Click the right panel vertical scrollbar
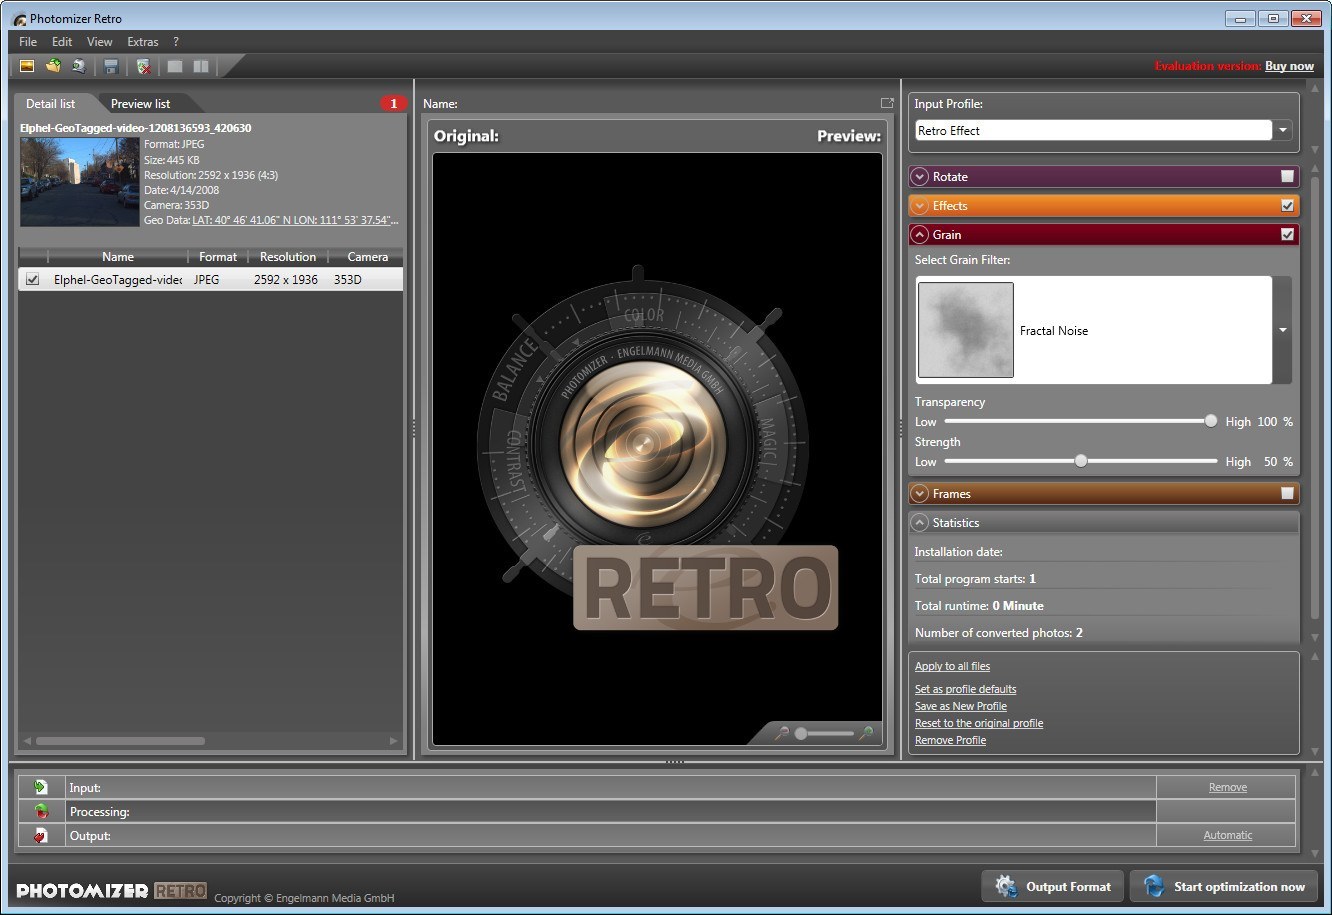 pos(1315,400)
